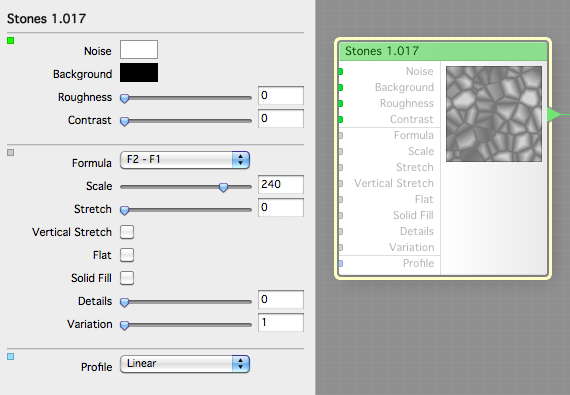570x395 pixels.
Task: Click the Vertical Stretch connector on node
Action: coord(341,184)
